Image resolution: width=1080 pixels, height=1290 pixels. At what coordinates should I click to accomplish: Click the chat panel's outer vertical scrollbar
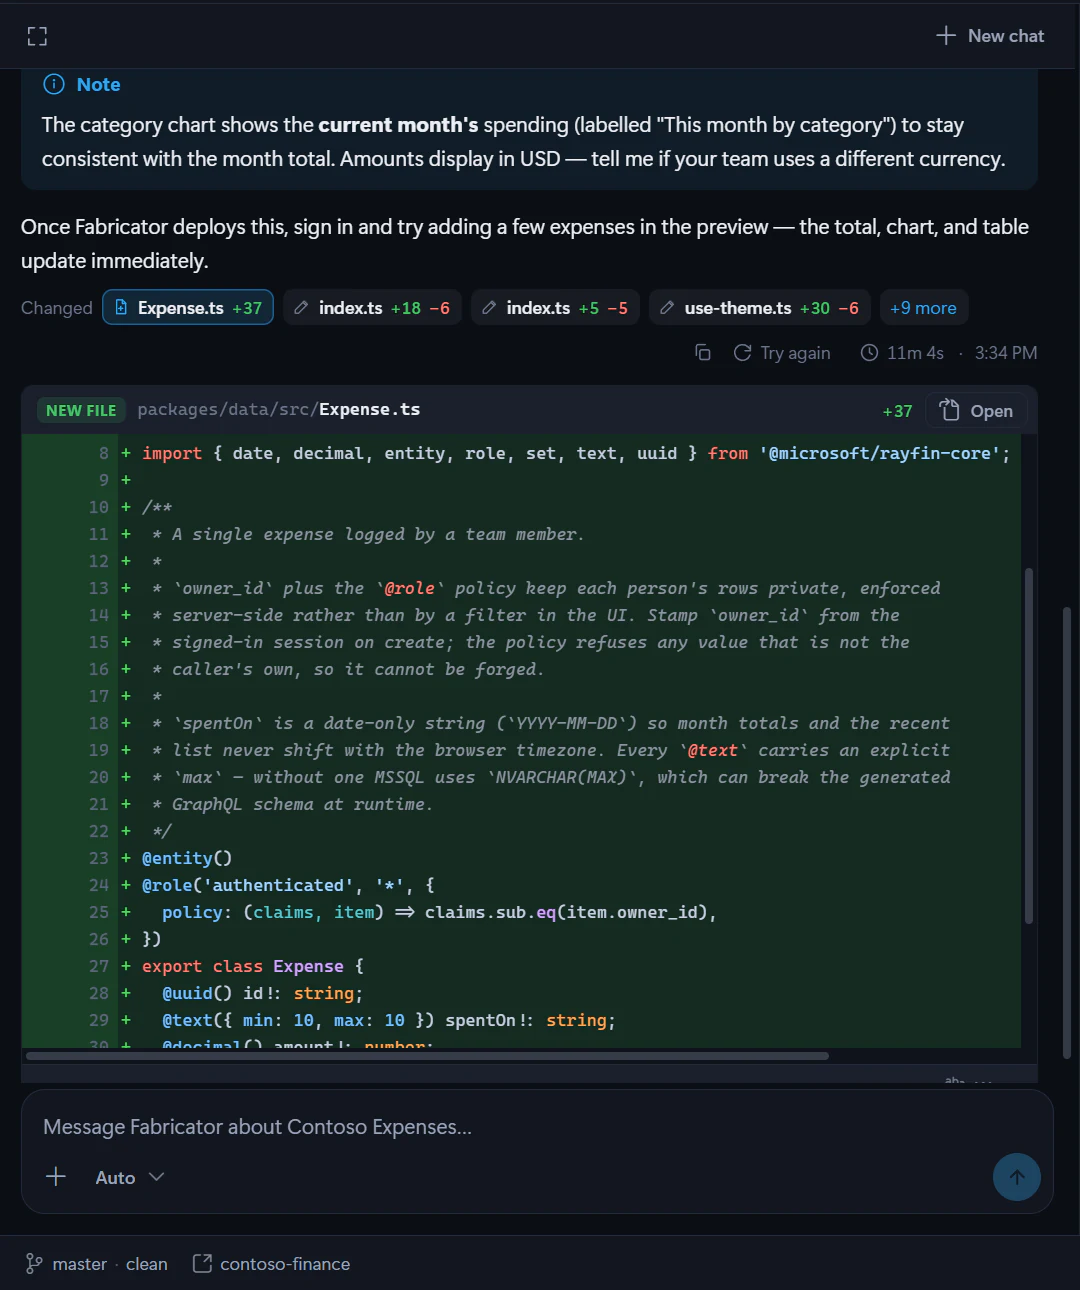tap(1066, 830)
